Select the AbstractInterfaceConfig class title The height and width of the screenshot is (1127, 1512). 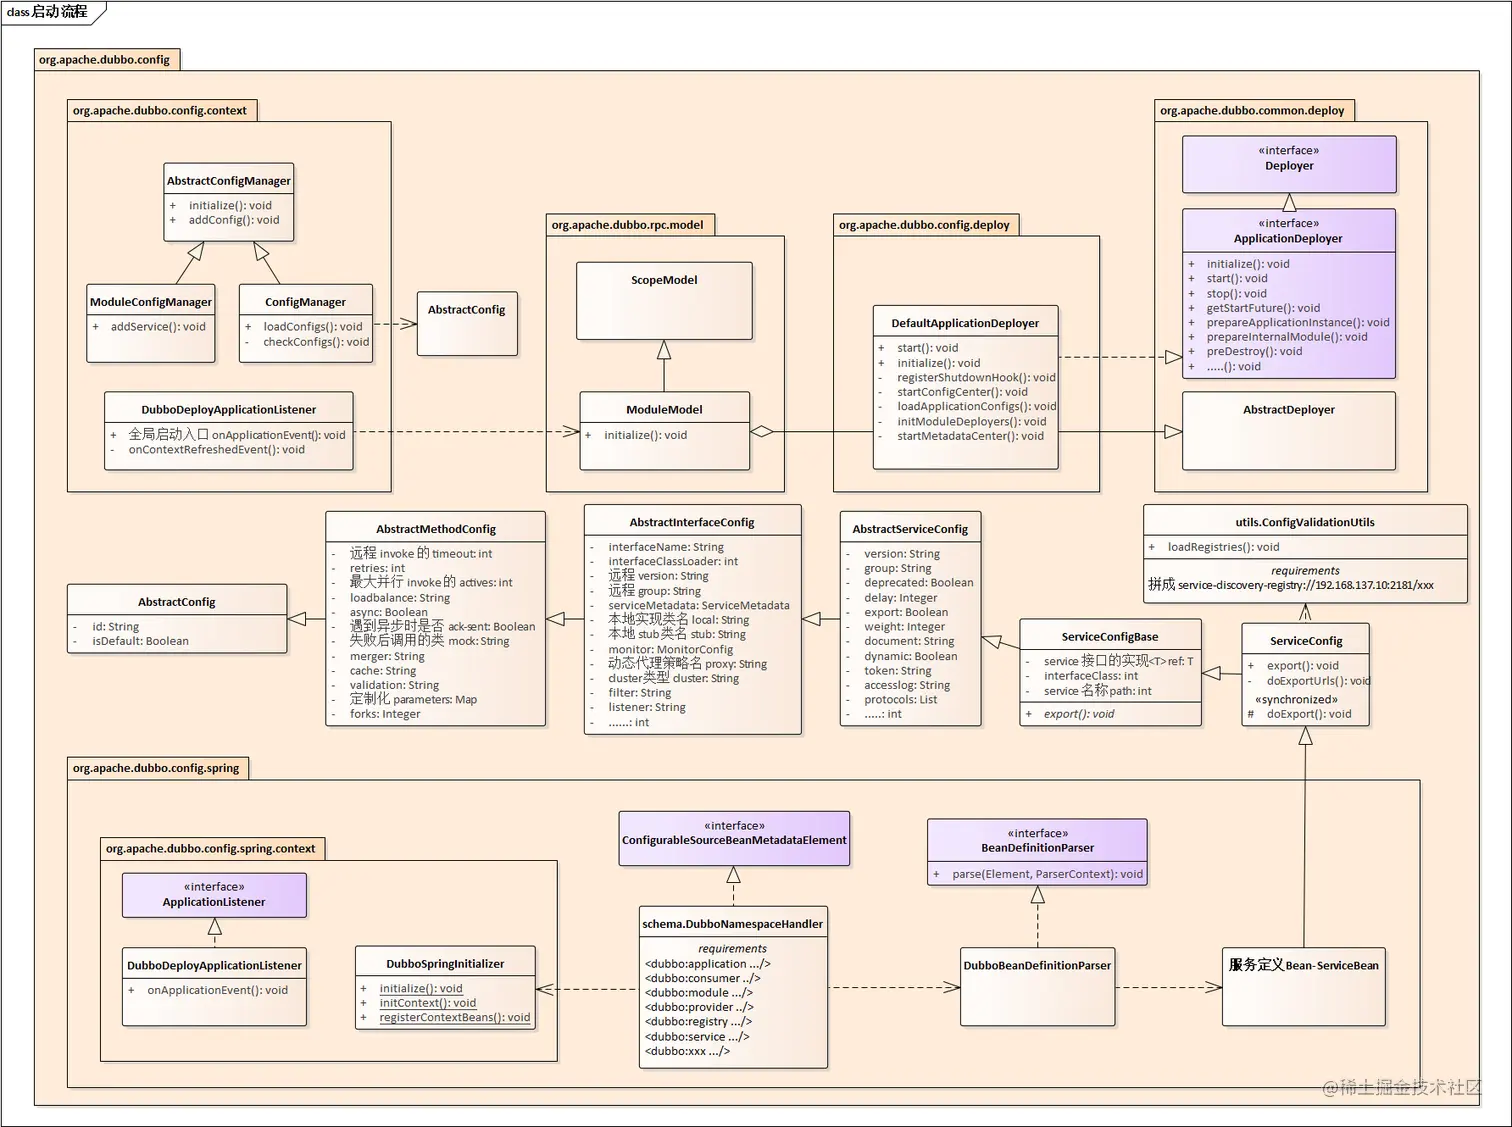tap(692, 522)
